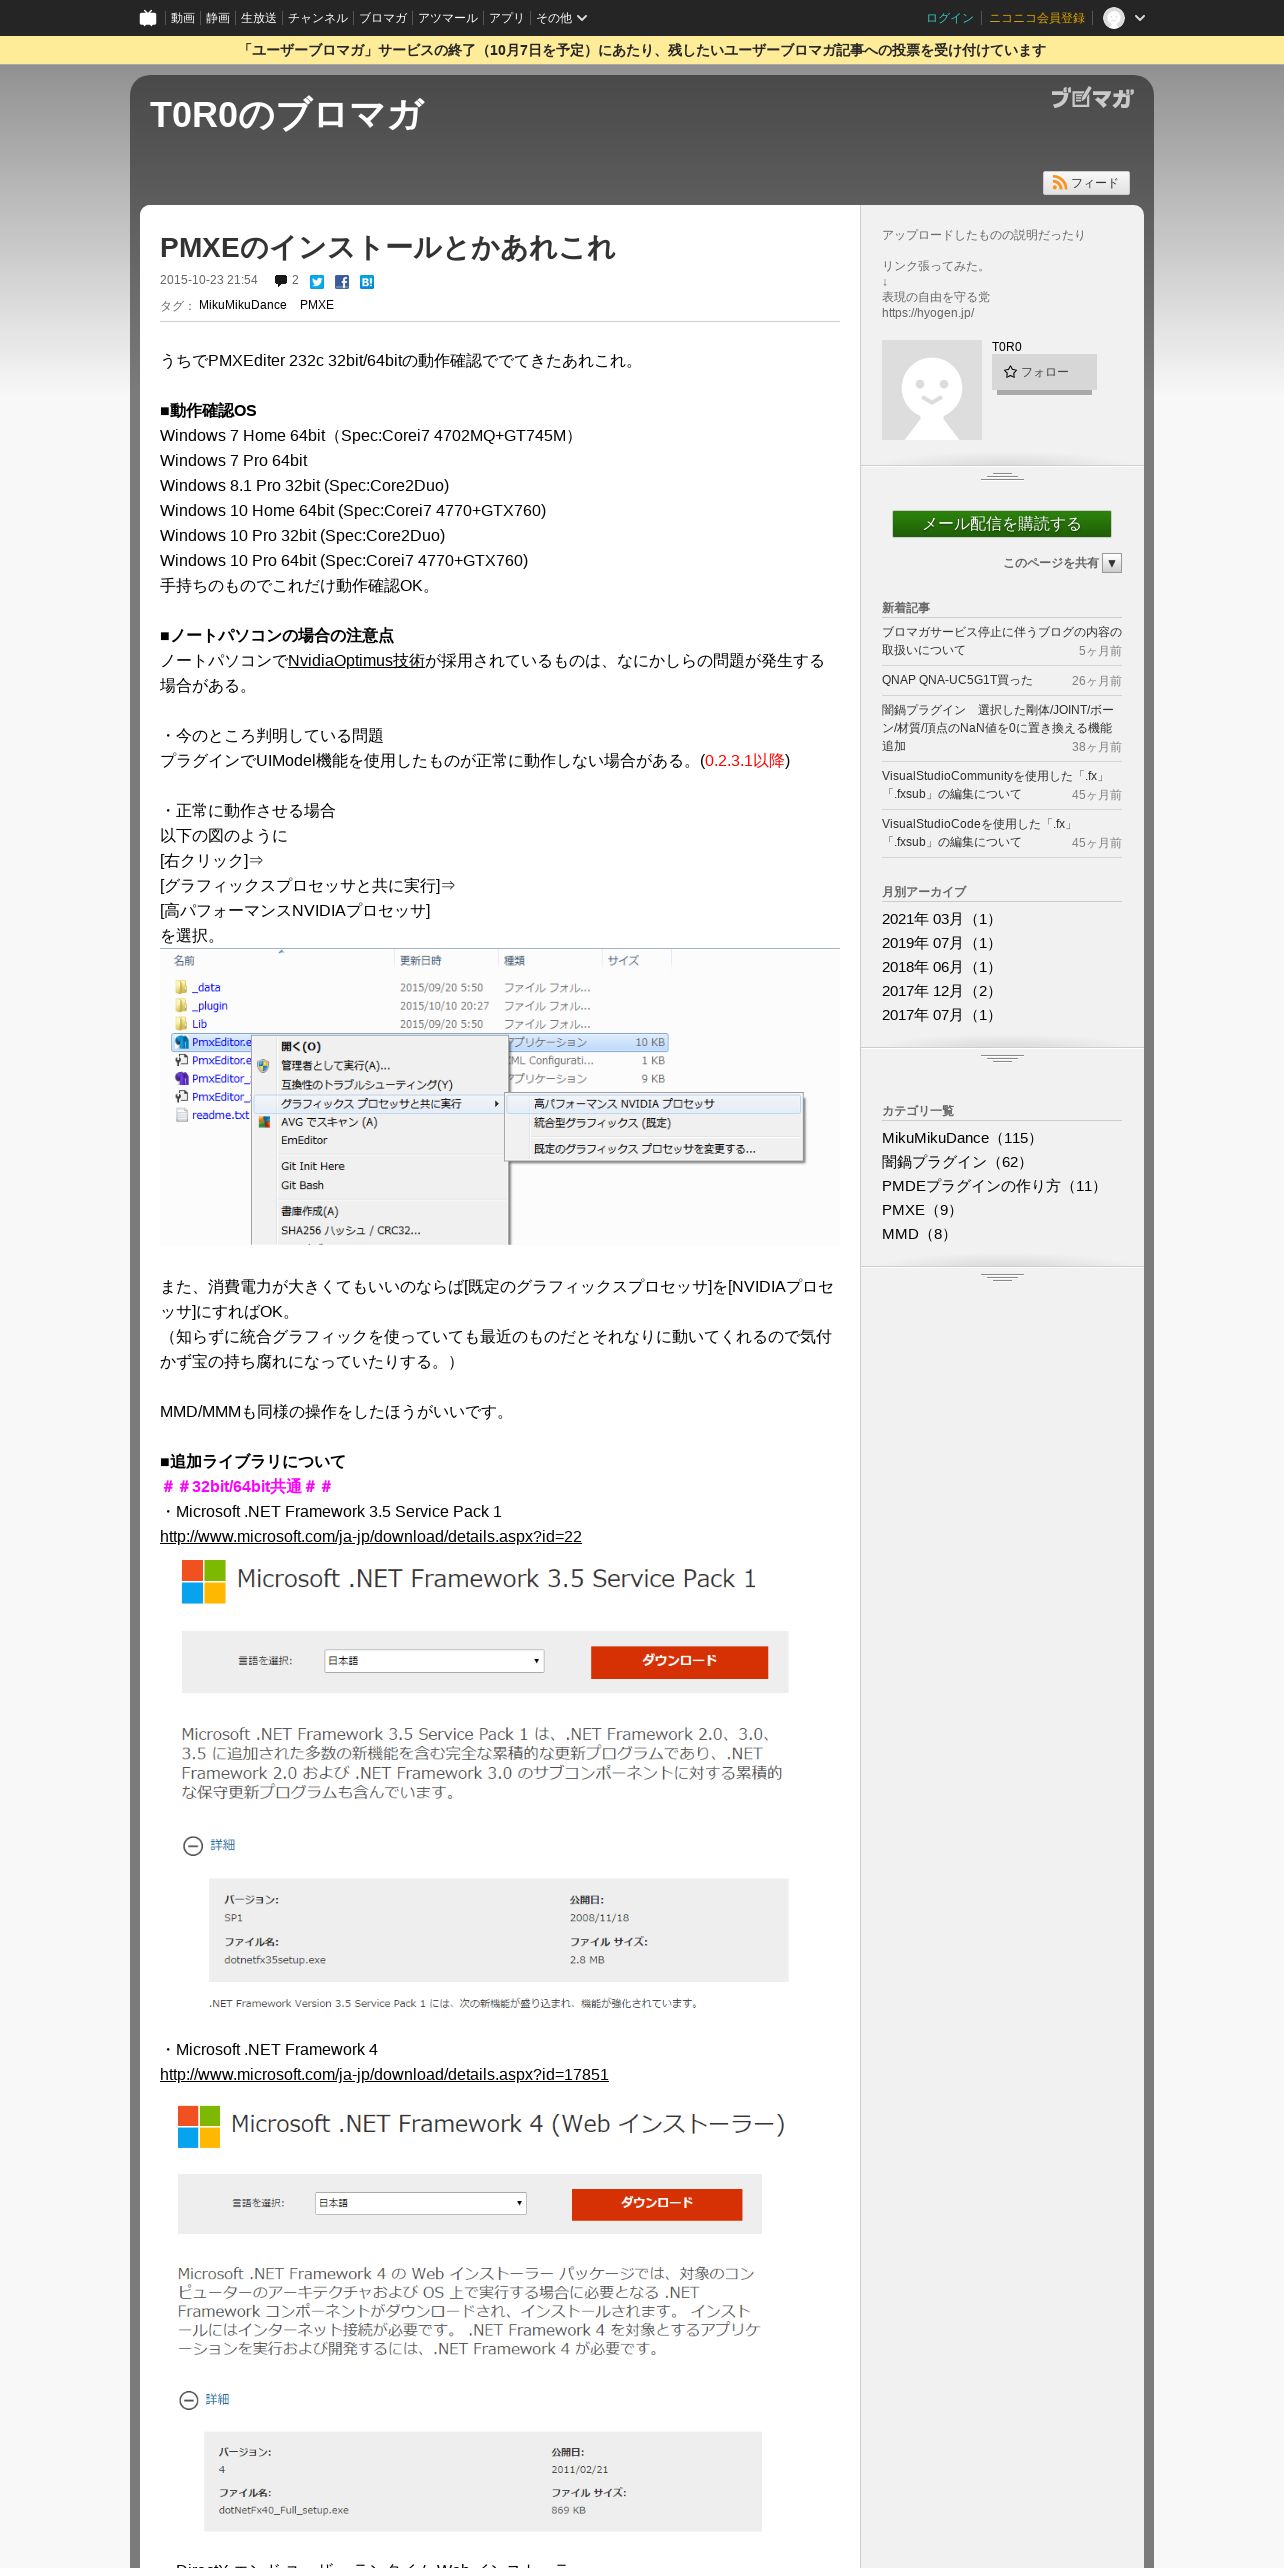Screen dimensions: 1284x2568
Task: Open the download link with id=22
Action: coord(371,1536)
